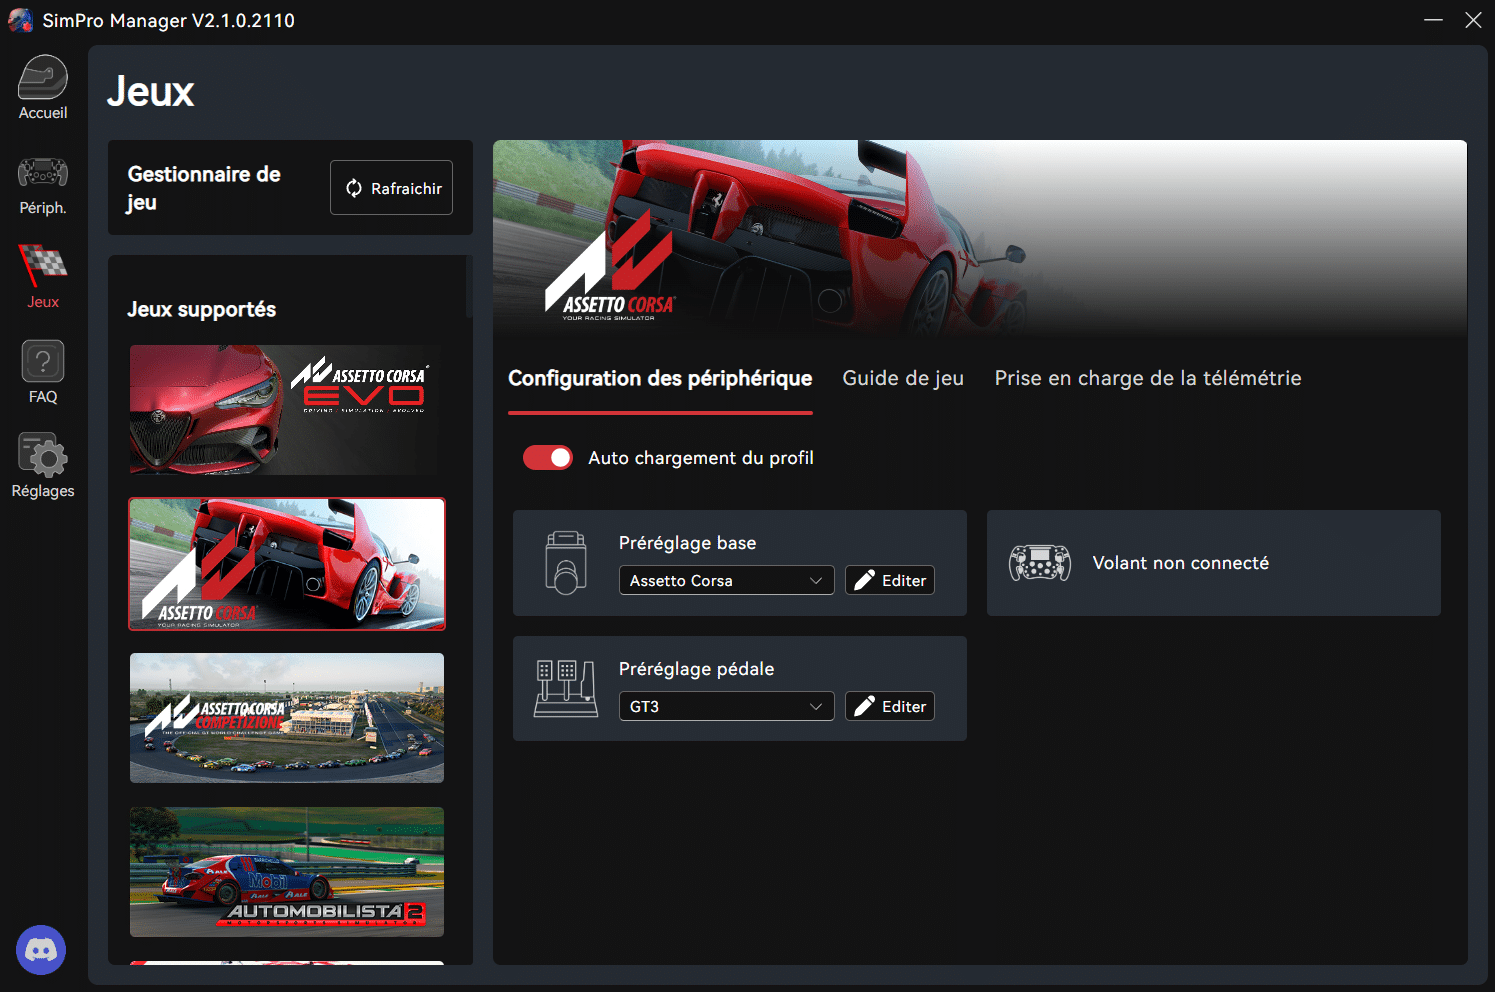Screen dimensions: 1495x992
Task: Select Configuration des périphérique tab
Action: point(660,378)
